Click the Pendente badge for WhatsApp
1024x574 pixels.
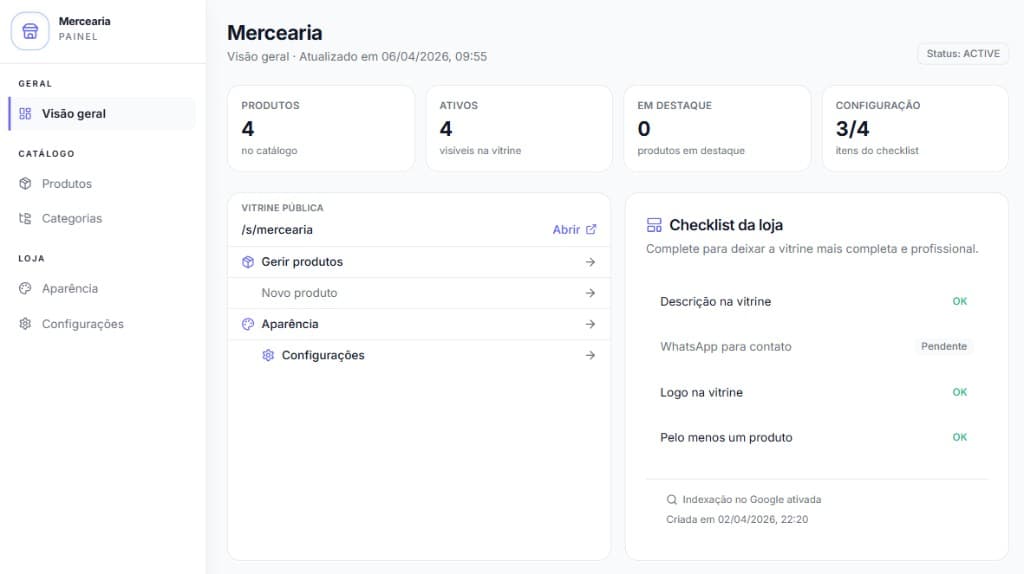tap(944, 347)
